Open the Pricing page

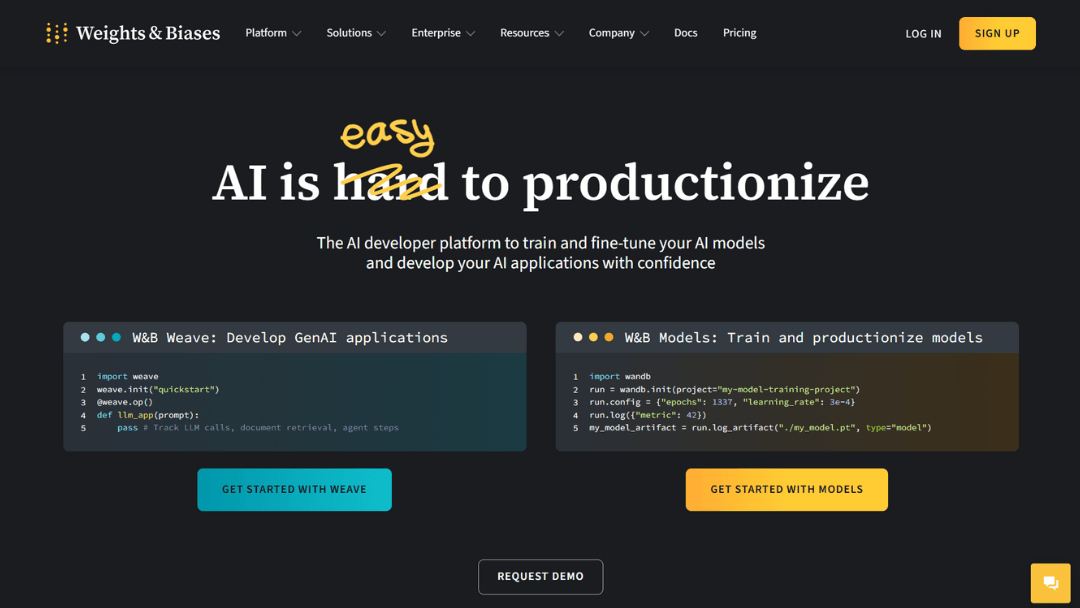pyautogui.click(x=739, y=33)
